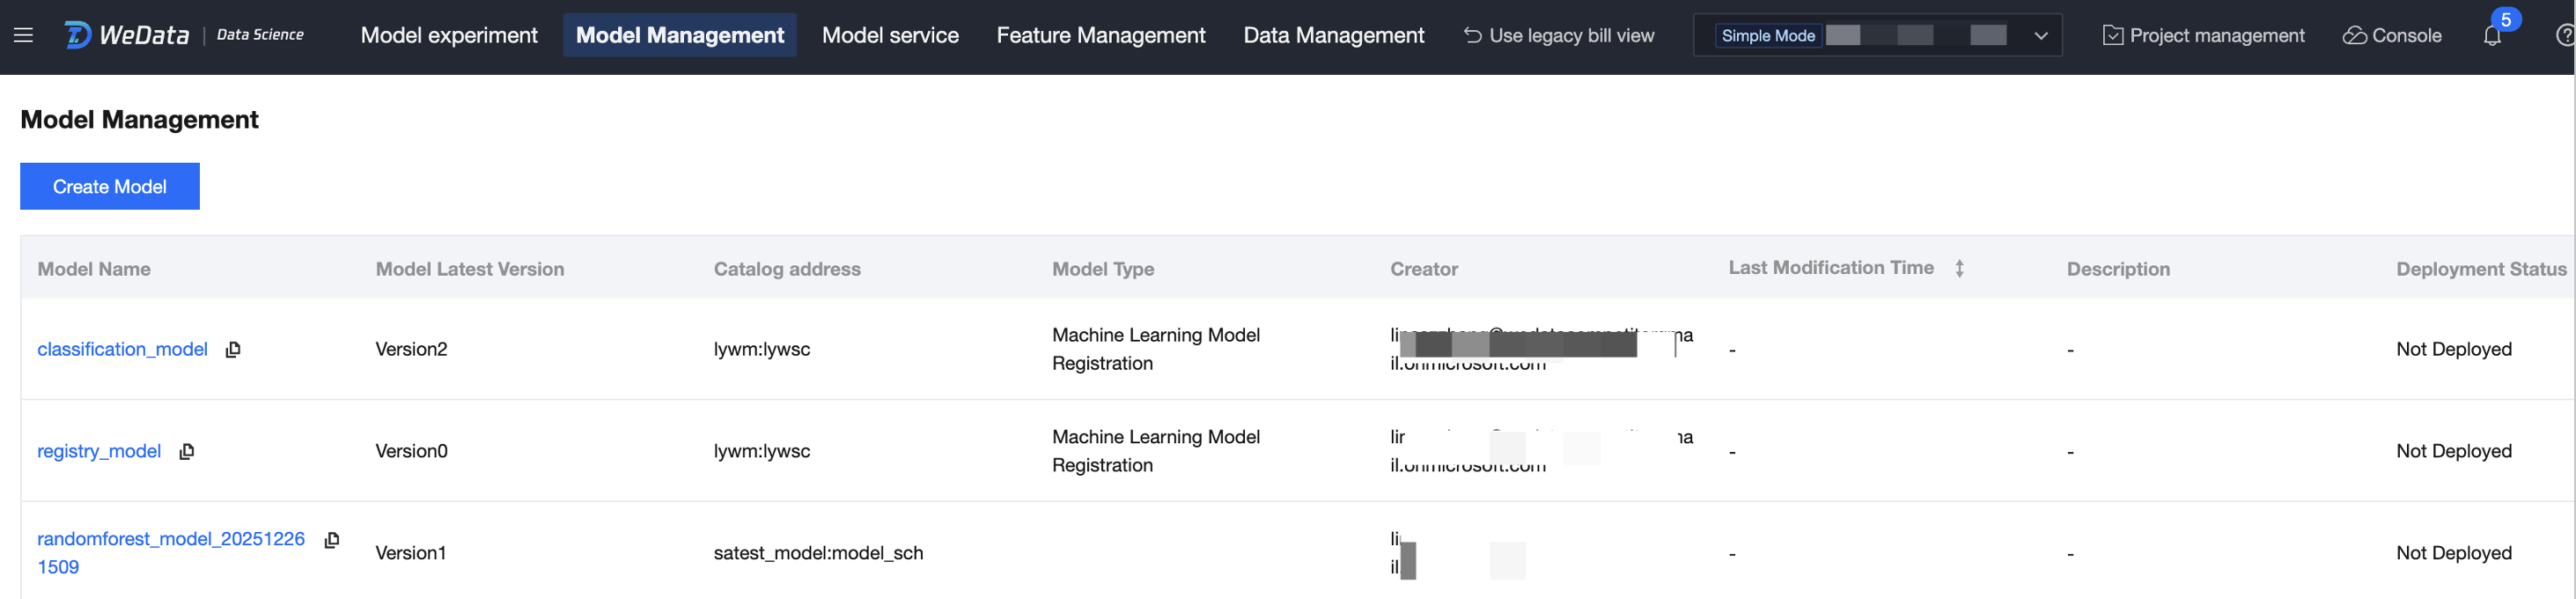Image resolution: width=2576 pixels, height=599 pixels.
Task: Open the notifications bell
Action: point(2492,35)
